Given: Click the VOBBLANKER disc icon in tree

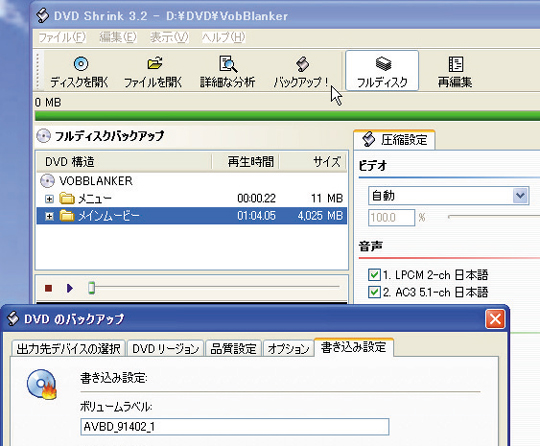Looking at the screenshot, I should [47, 180].
